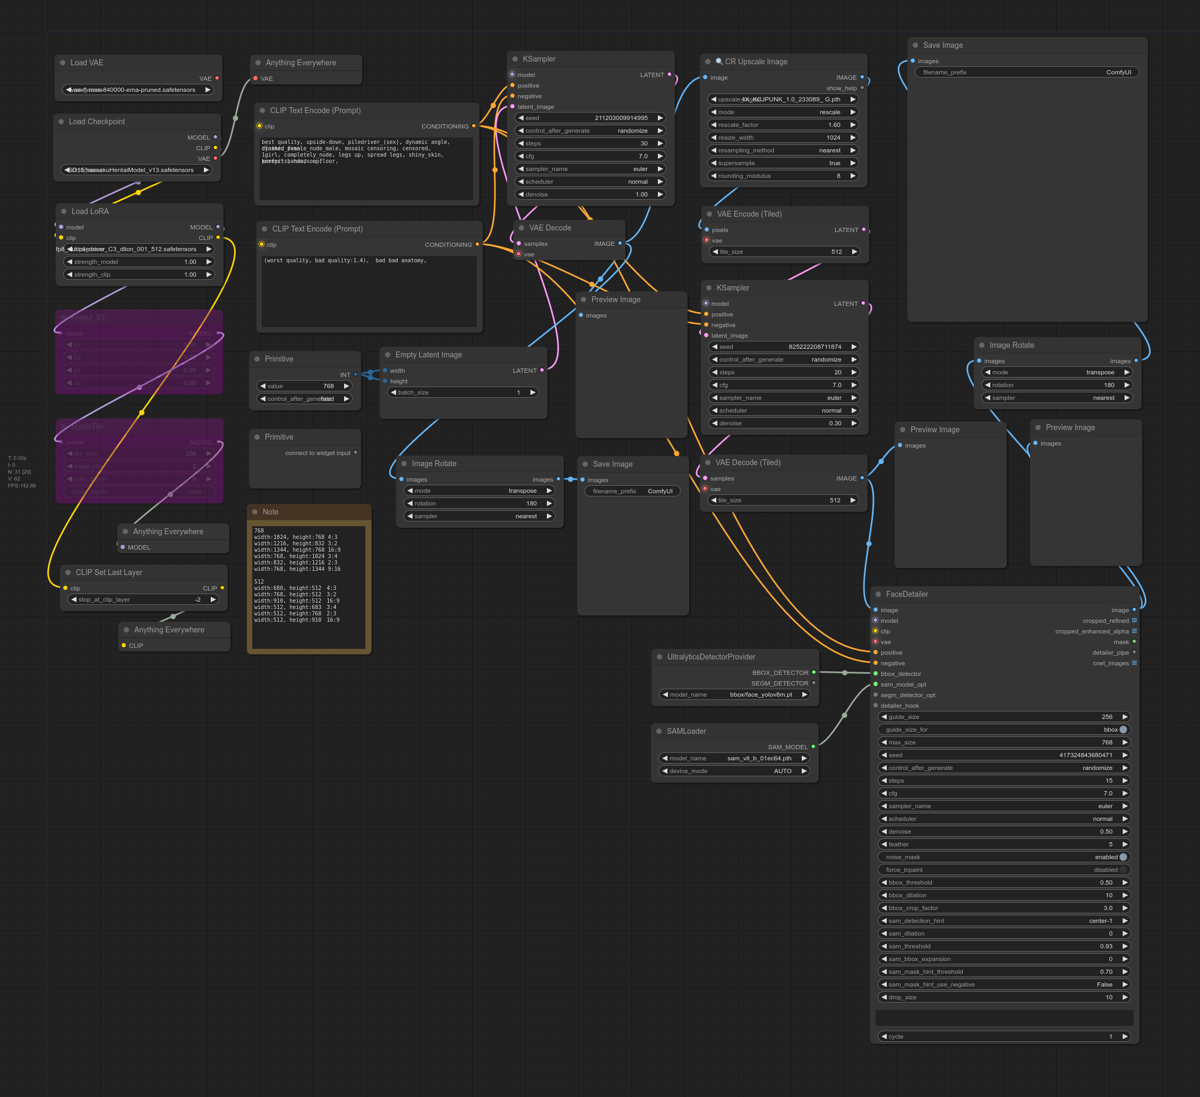Open the sampler_name dropdown in the top KSampler
The image size is (1200, 1097).
(x=590, y=169)
